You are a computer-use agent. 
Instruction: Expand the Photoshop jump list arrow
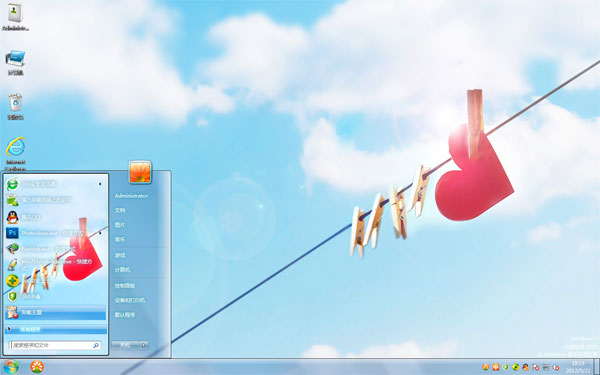[x=100, y=233]
